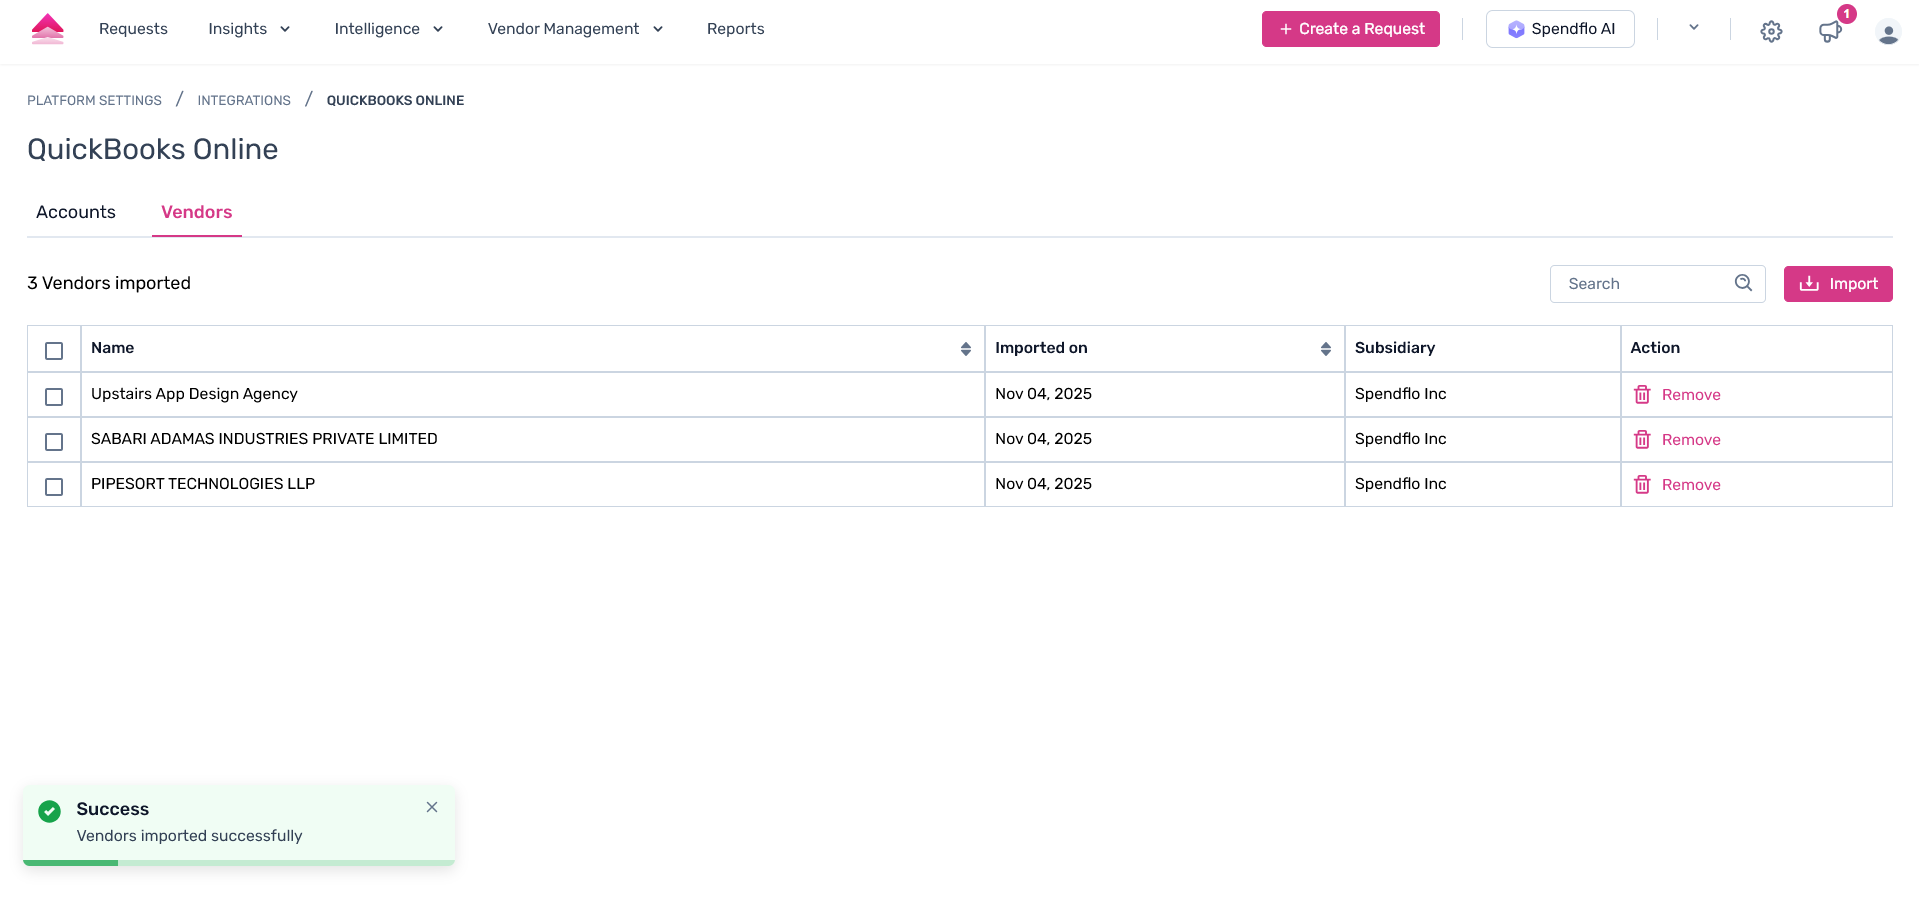Click the Upstairs App Design Agency name
Screen dimensions: 1919x898
click(194, 394)
